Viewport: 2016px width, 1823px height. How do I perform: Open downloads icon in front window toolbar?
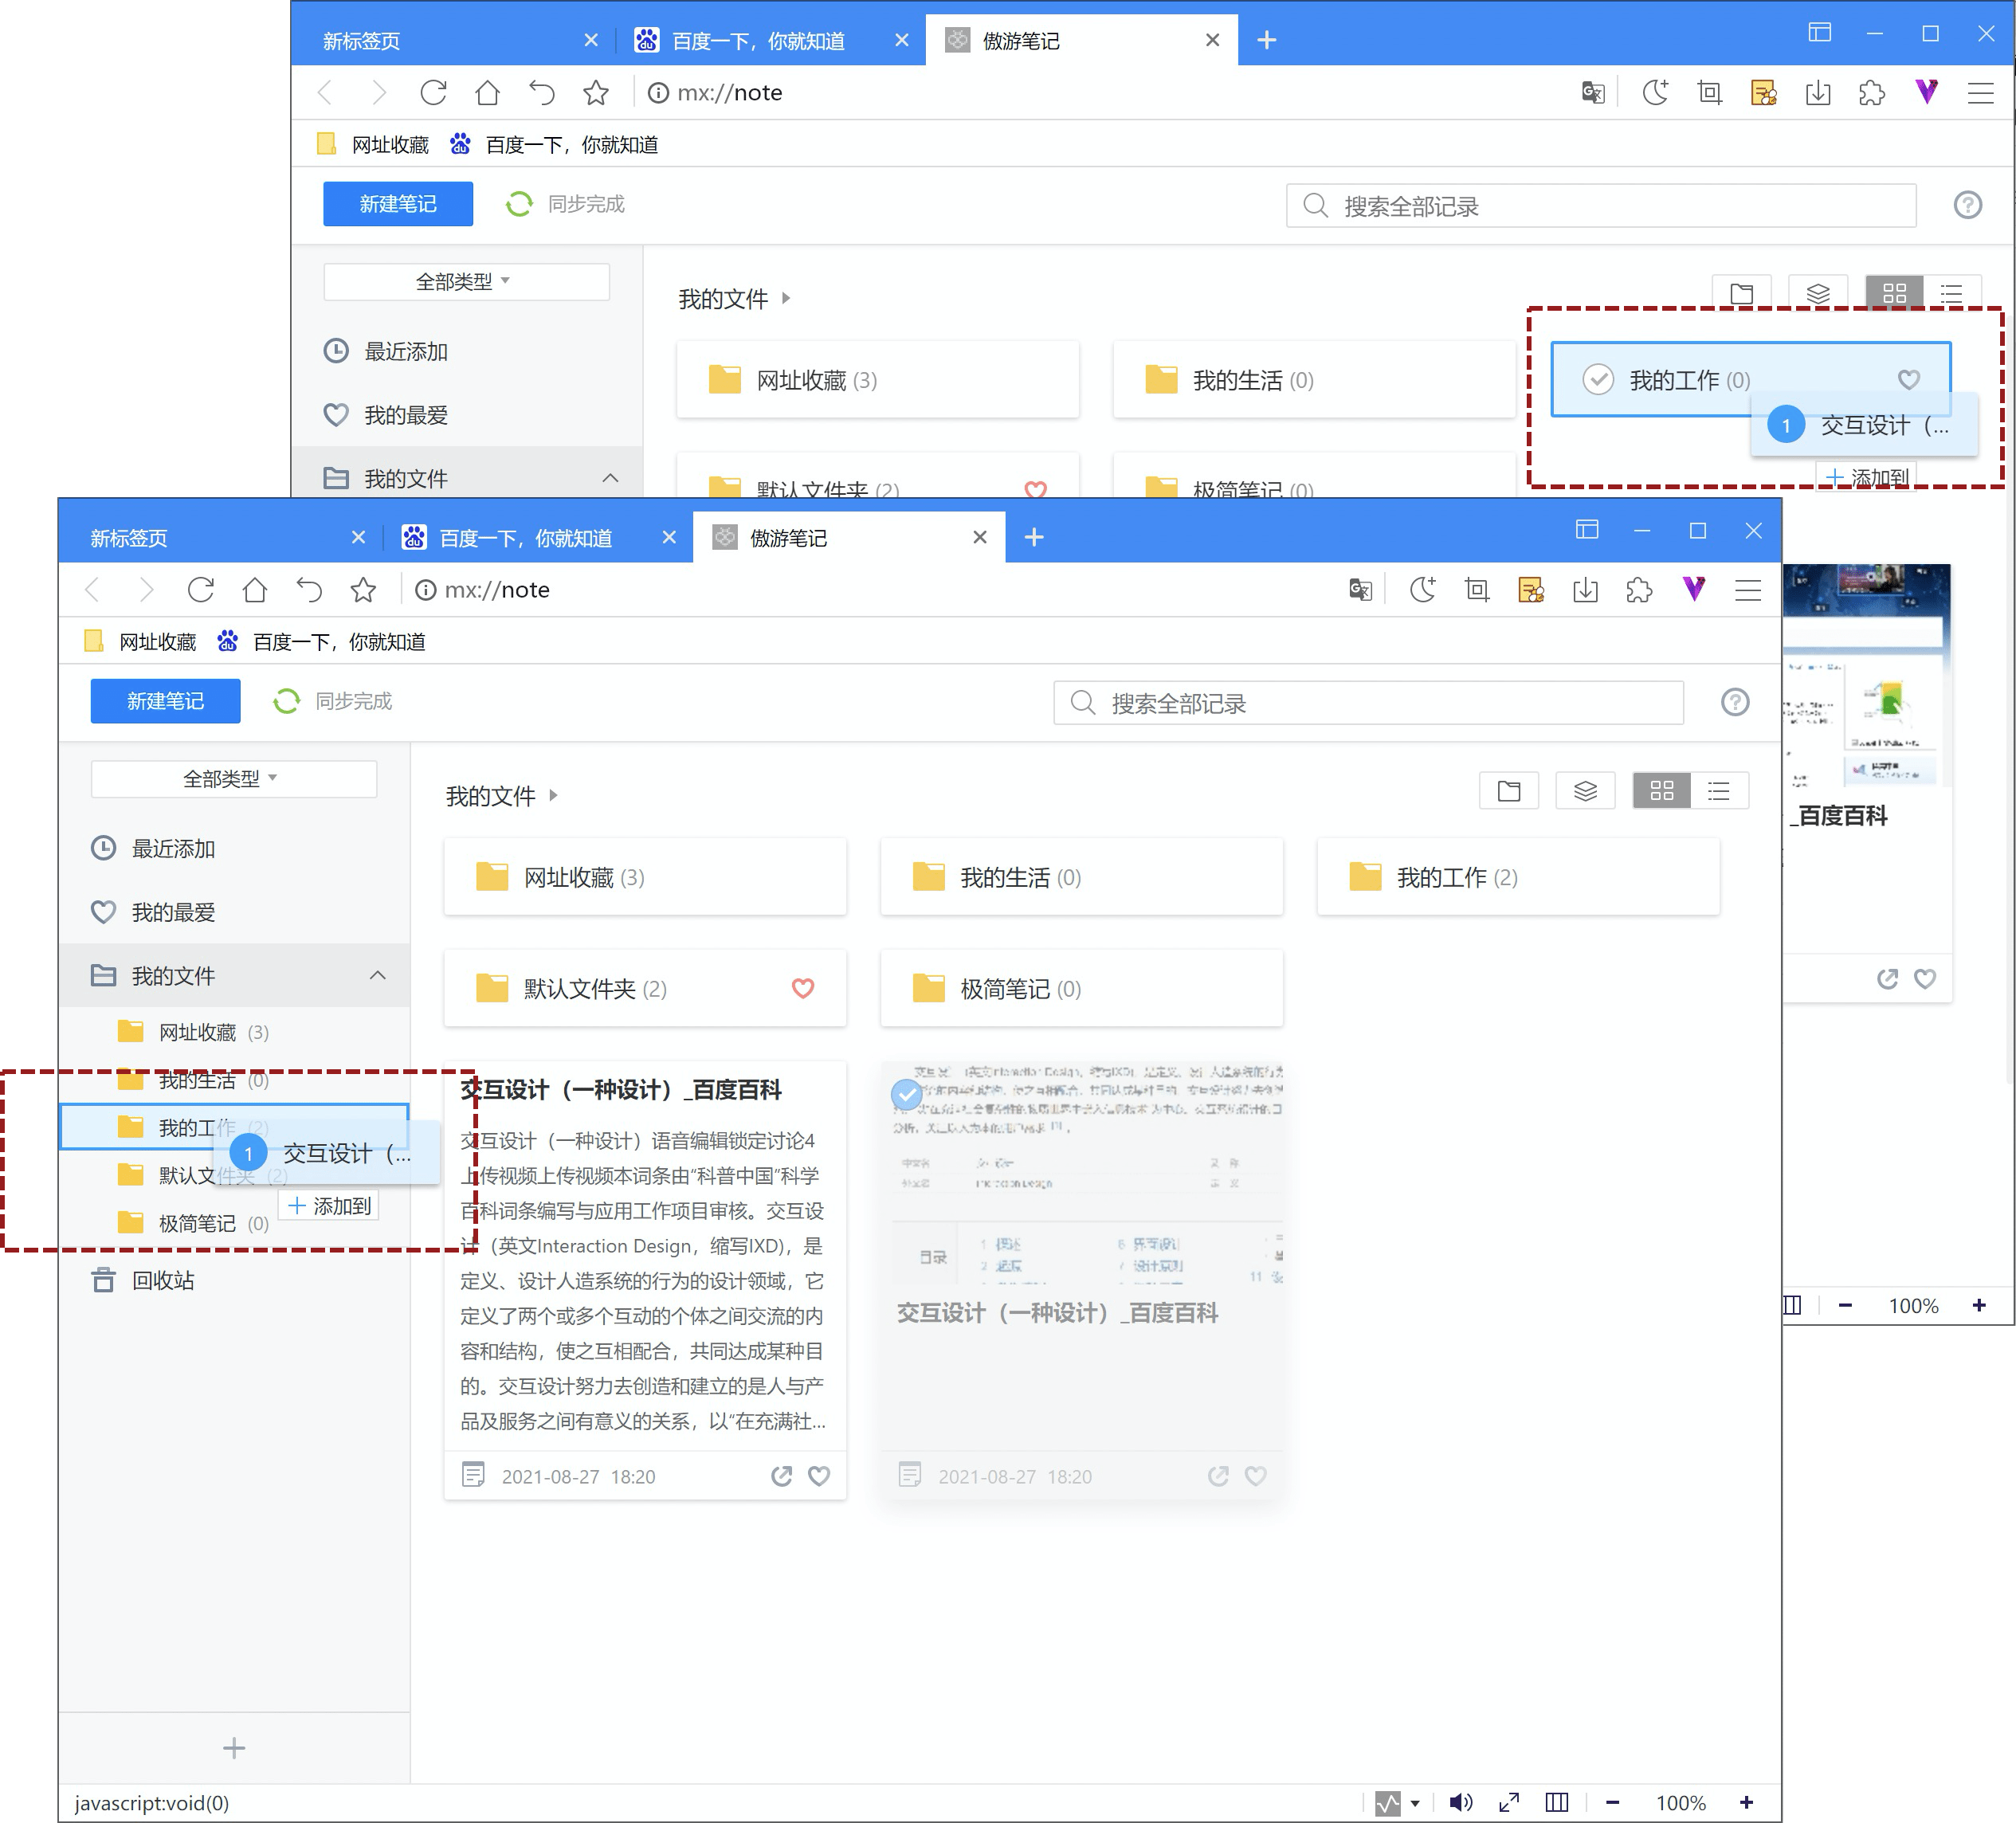(x=1585, y=590)
